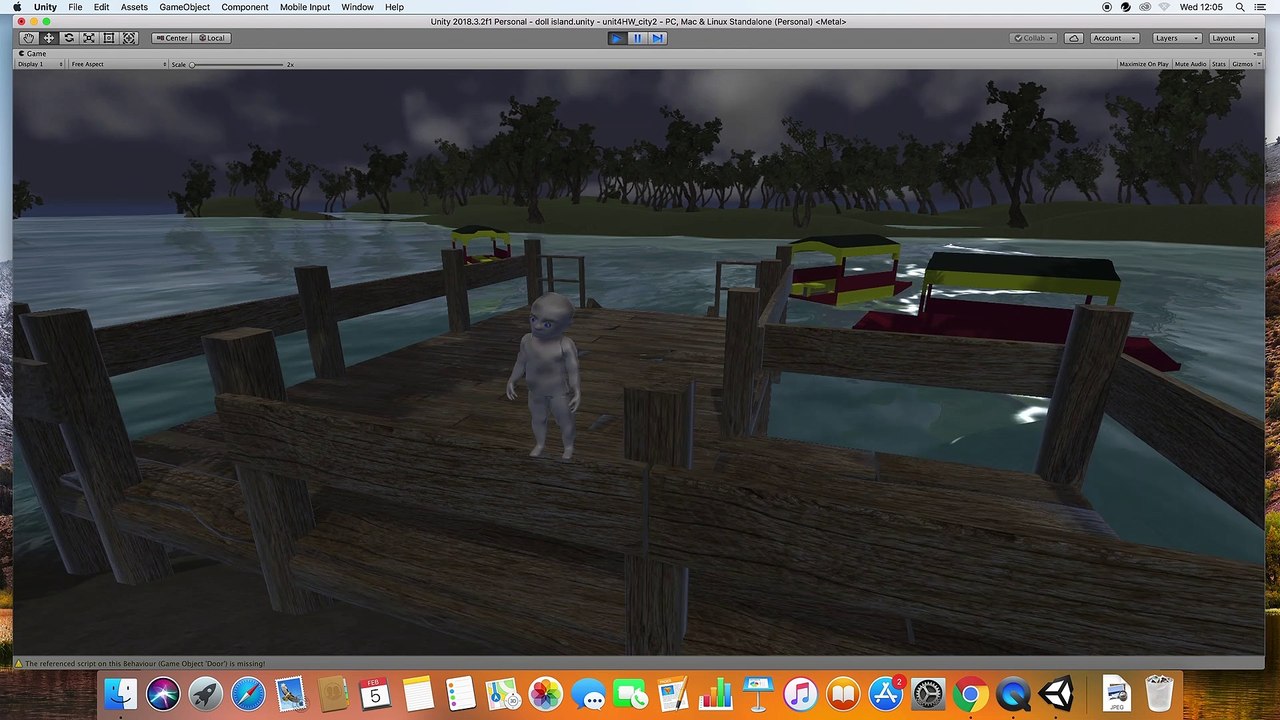Viewport: 1280px width, 720px height.
Task: Toggle the Stats overlay
Action: coord(1219,64)
